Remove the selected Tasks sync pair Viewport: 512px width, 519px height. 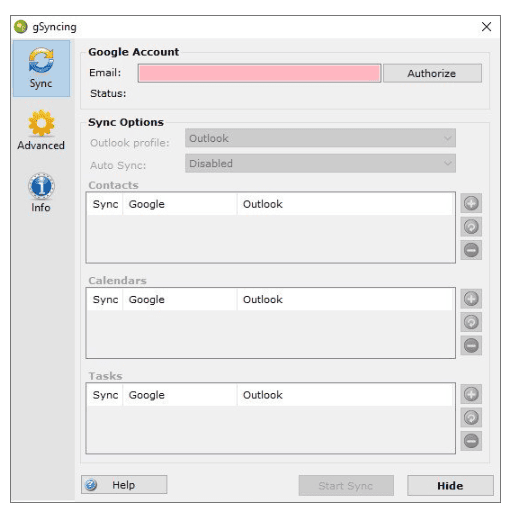click(x=471, y=441)
